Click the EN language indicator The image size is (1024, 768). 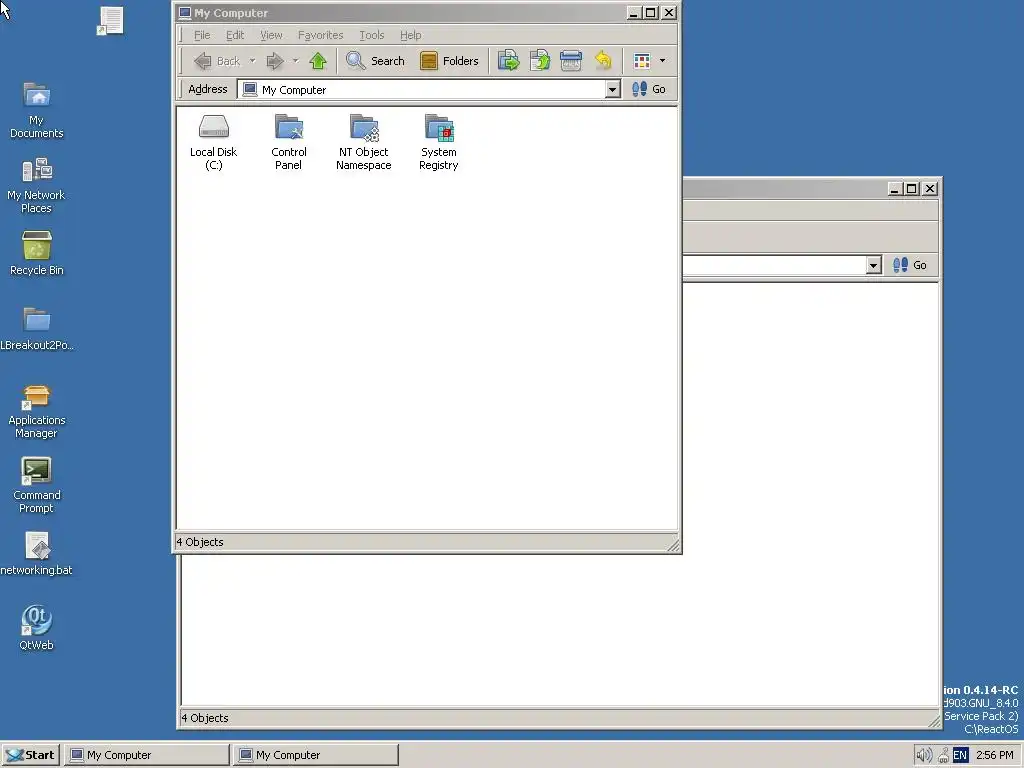pos(960,756)
